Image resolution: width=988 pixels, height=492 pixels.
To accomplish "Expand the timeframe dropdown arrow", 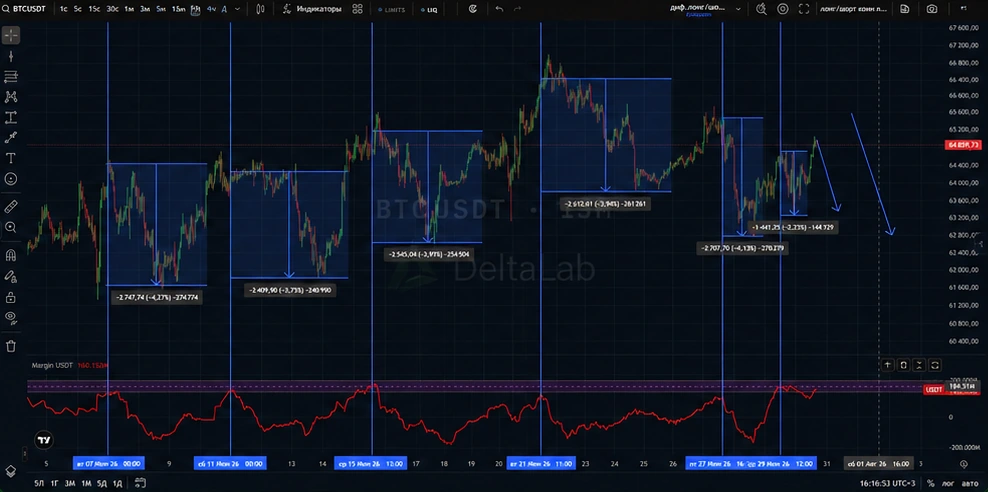I will coord(237,9).
